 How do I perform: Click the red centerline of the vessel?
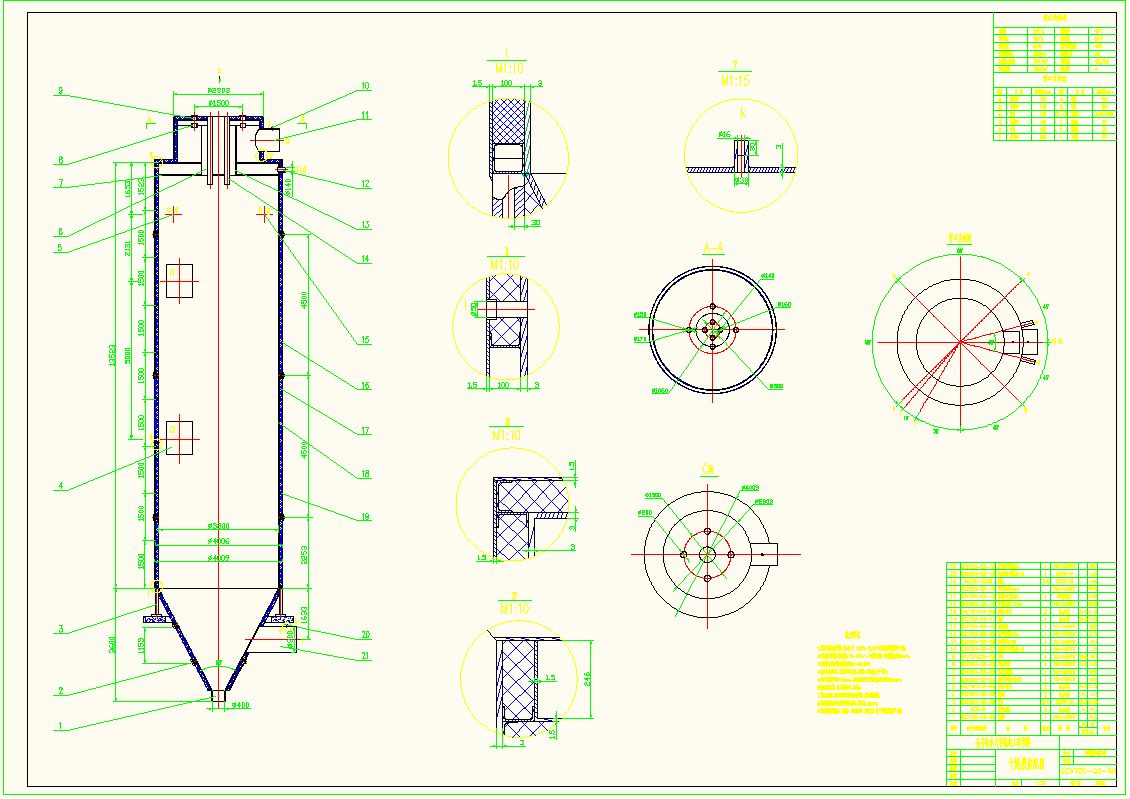coord(218,400)
